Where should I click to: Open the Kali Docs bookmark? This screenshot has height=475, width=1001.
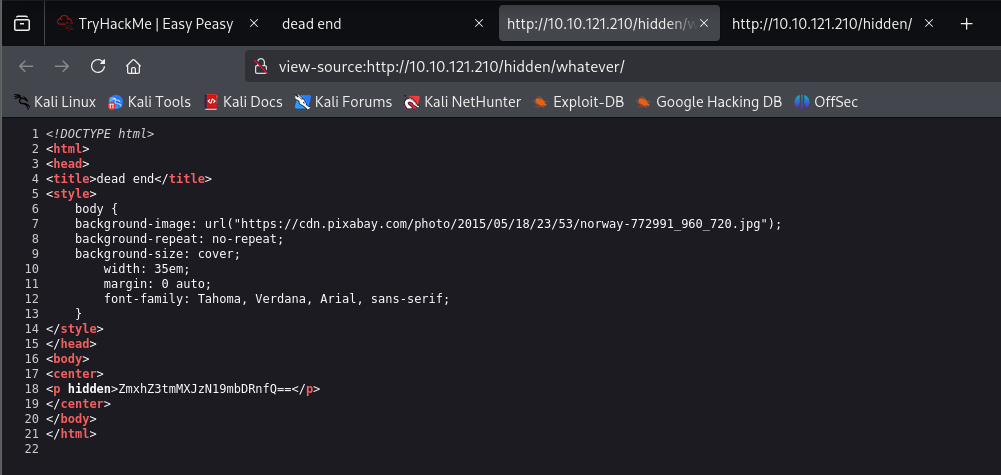point(243,101)
